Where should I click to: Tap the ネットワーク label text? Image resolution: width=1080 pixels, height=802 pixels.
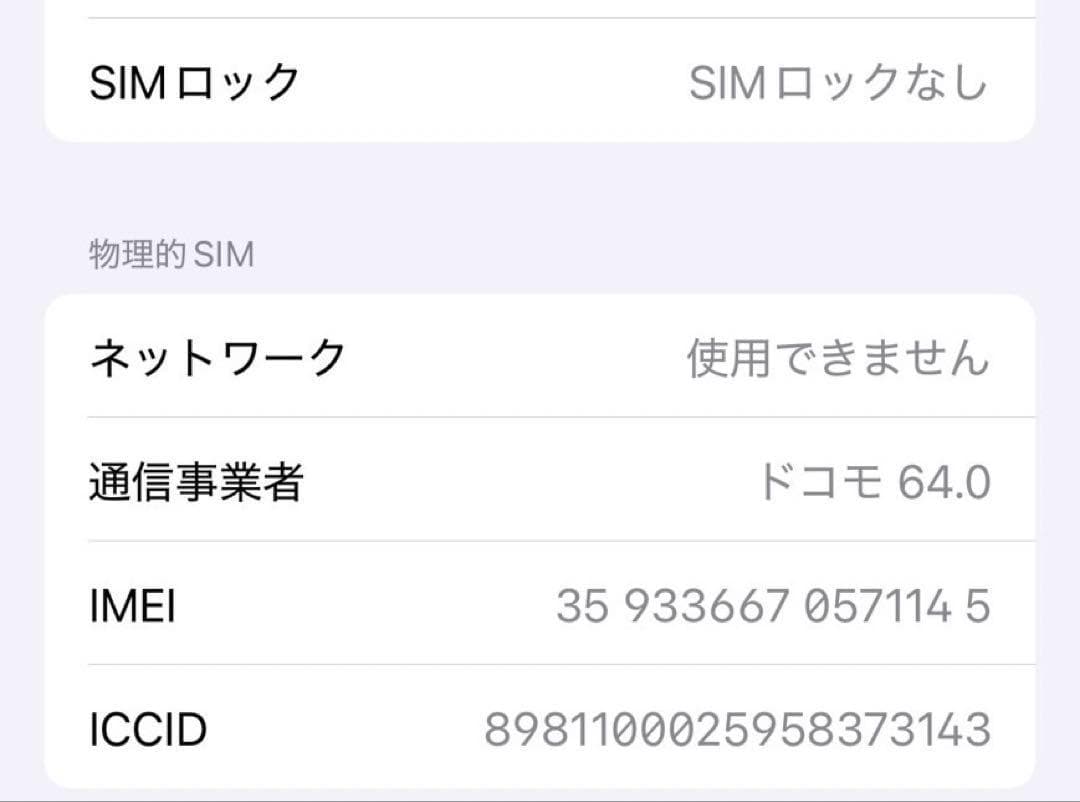click(x=218, y=358)
